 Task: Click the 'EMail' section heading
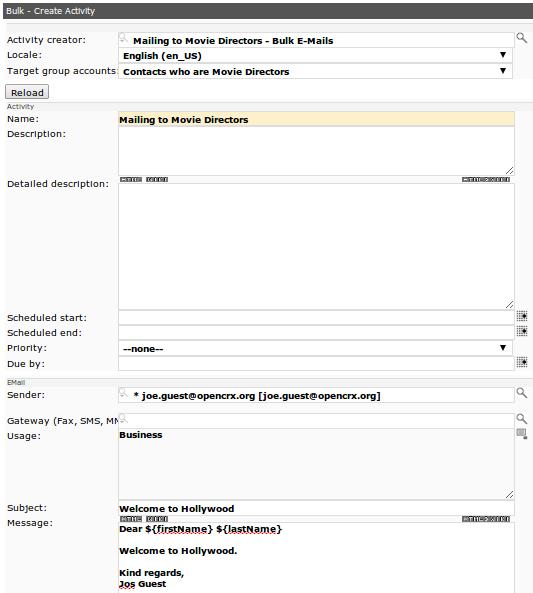(x=16, y=382)
